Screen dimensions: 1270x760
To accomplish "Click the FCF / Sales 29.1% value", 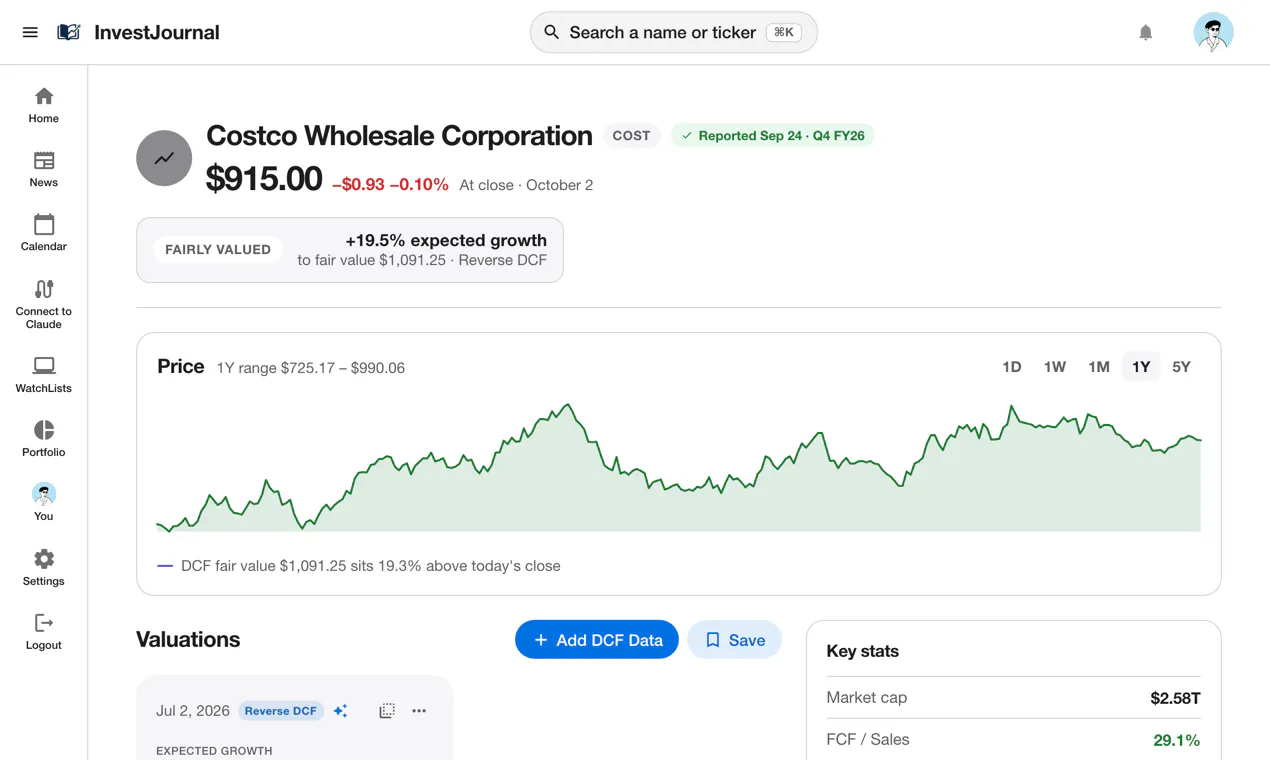I will pyautogui.click(x=1176, y=740).
